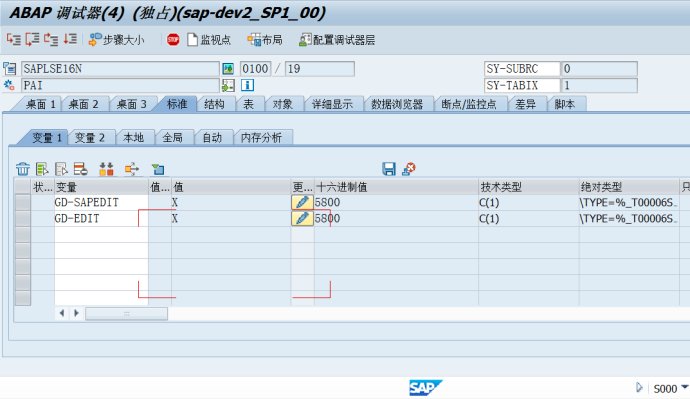
Task: Click the second variable toolbar icon
Action: point(42,168)
